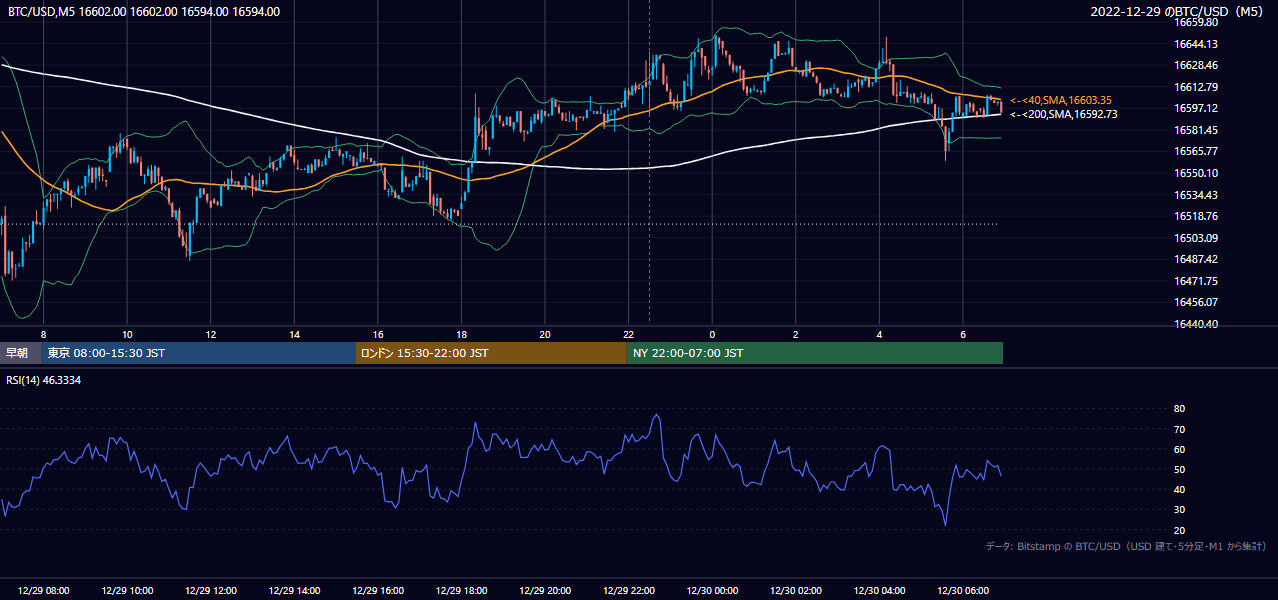Click RSI scale value 70

[1179, 429]
